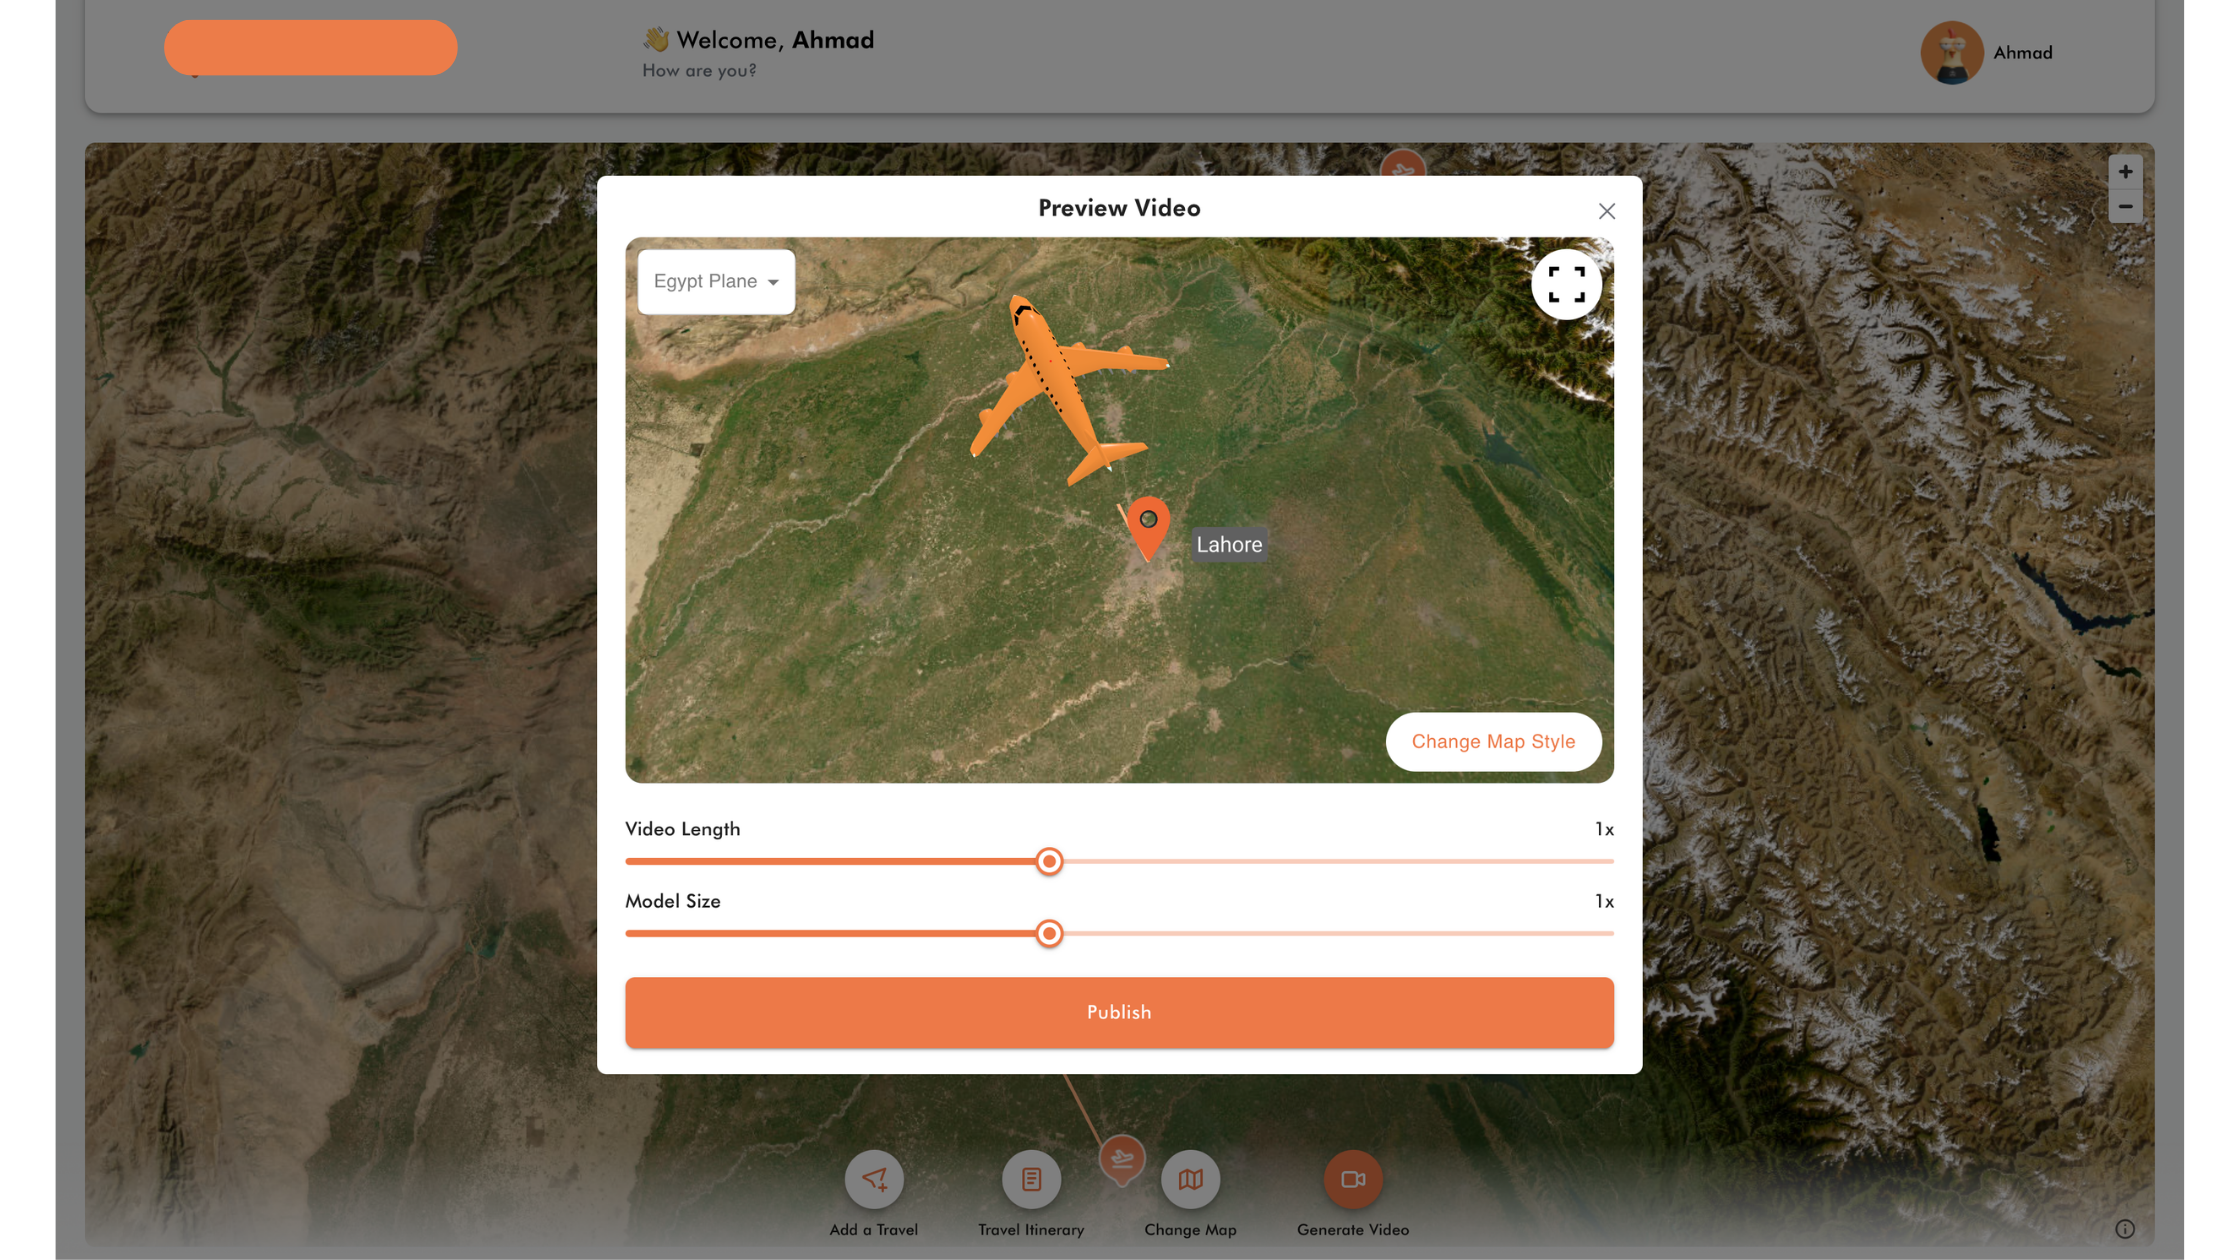Open the Egypt Plane model dropdown
The height and width of the screenshot is (1260, 2240).
(716, 281)
